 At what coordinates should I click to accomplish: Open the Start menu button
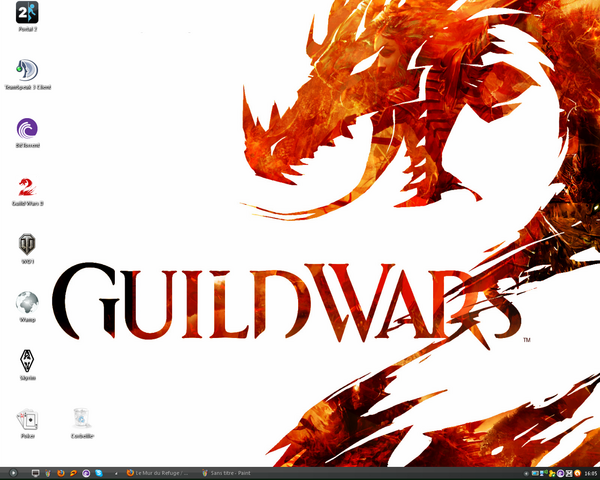tap(13, 473)
